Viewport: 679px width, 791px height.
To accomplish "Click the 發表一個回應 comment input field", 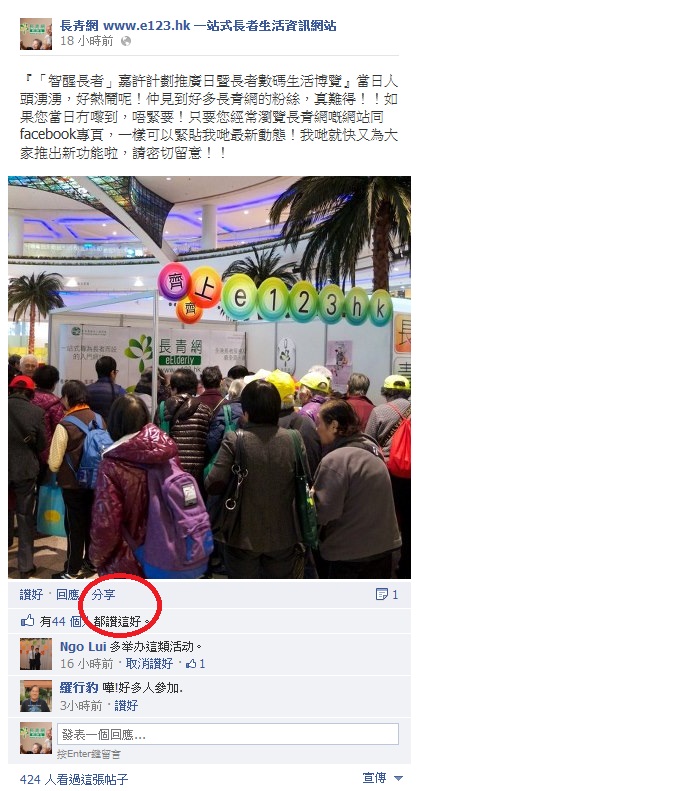I will [x=228, y=734].
